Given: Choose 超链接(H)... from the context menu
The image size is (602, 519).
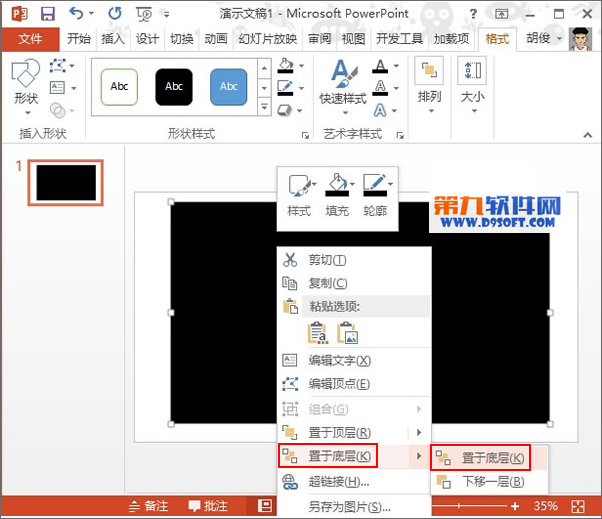Looking at the screenshot, I should tap(354, 481).
